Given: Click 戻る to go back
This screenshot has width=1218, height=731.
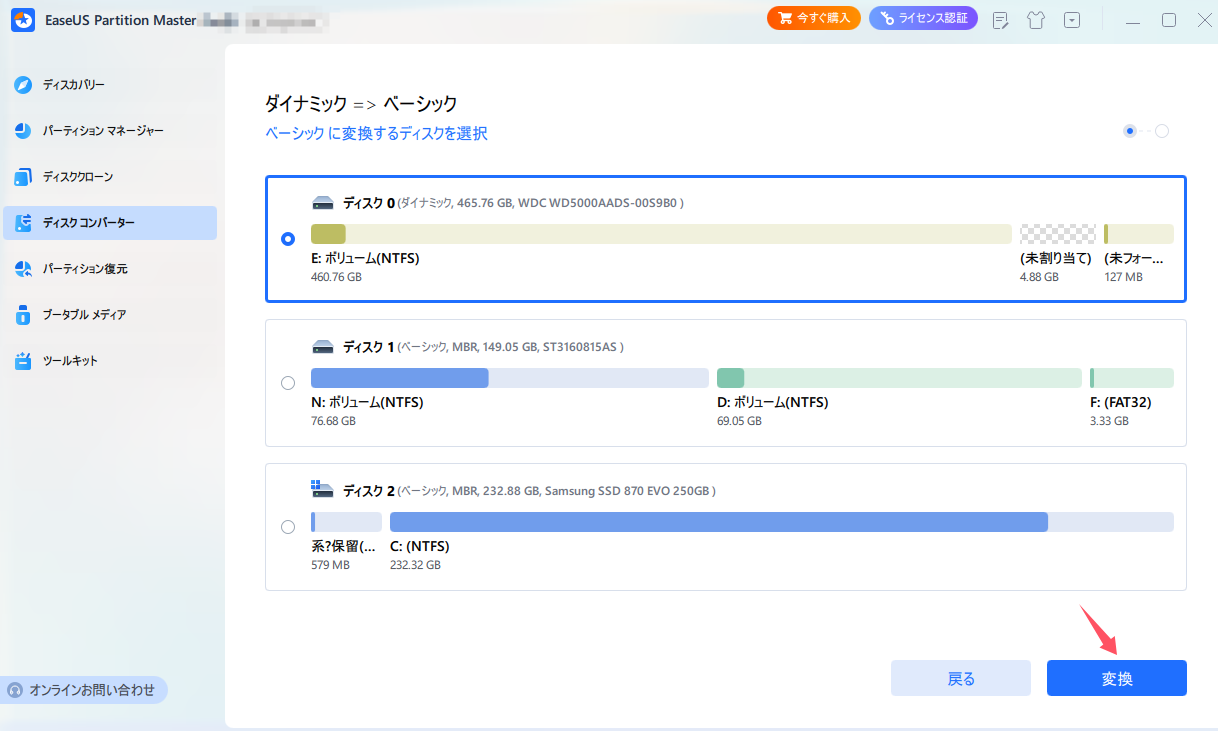Looking at the screenshot, I should click(x=960, y=677).
